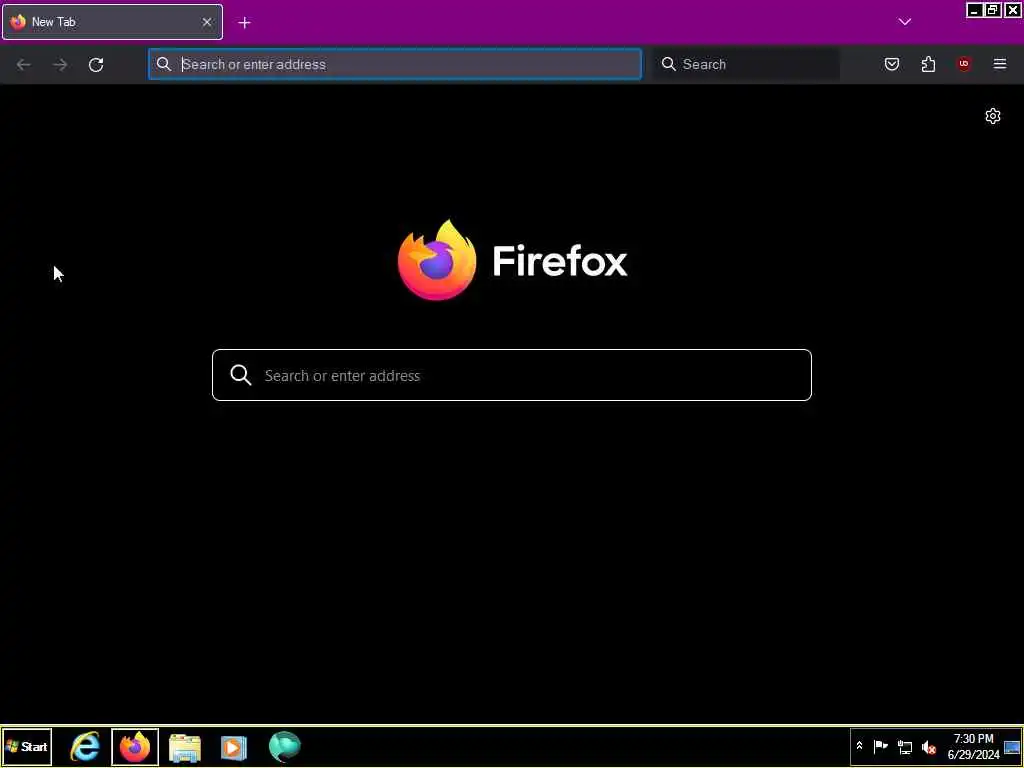Click the magnifier in center search field
This screenshot has height=768, width=1024.
coord(240,375)
